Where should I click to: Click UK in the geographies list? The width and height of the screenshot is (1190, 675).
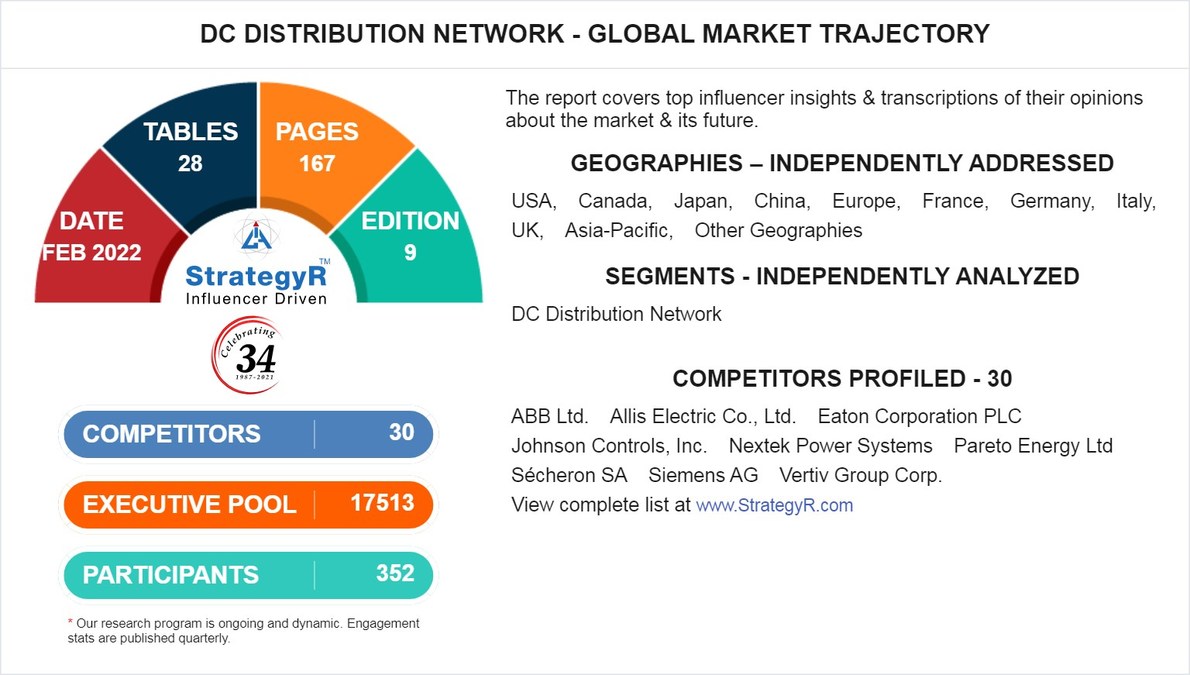(x=527, y=231)
